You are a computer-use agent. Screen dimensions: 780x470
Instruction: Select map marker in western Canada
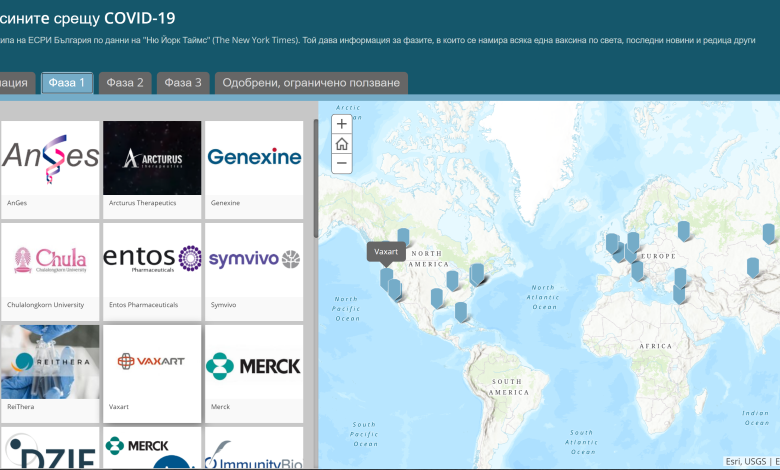click(x=403, y=237)
